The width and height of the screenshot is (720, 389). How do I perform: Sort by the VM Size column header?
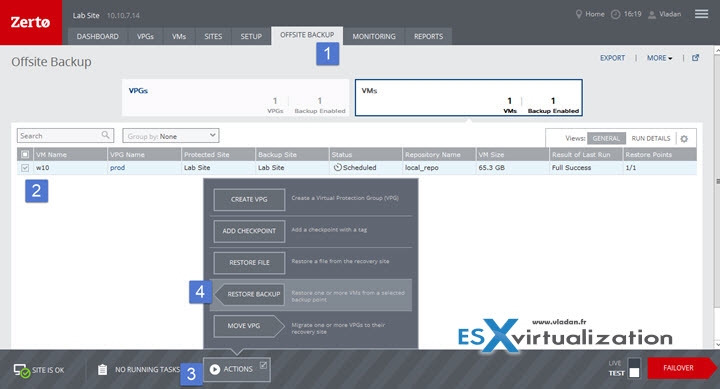(512, 154)
